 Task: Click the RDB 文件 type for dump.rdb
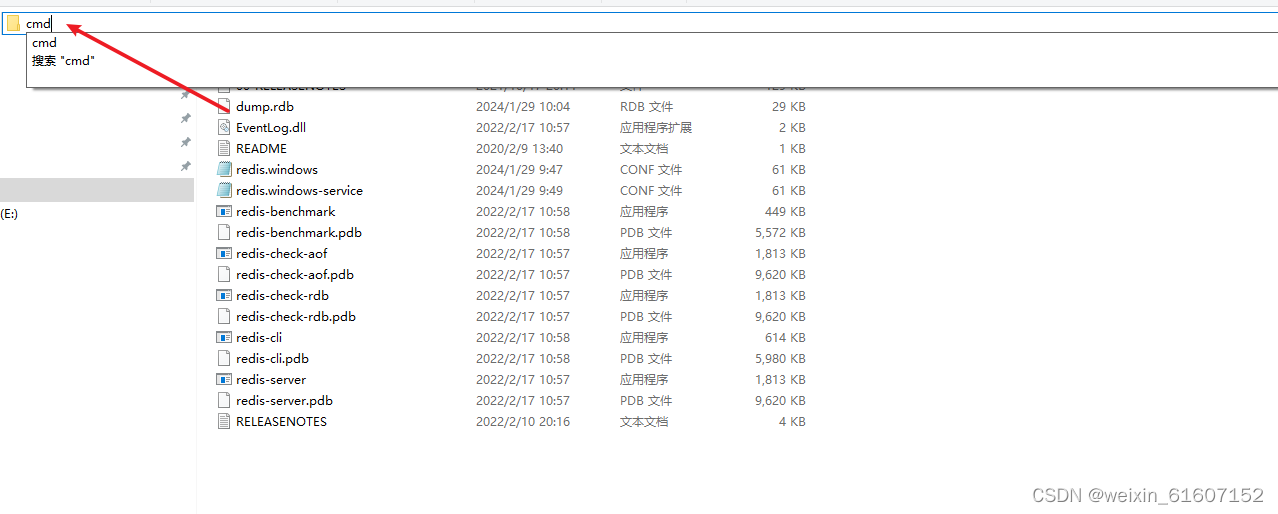coord(646,106)
